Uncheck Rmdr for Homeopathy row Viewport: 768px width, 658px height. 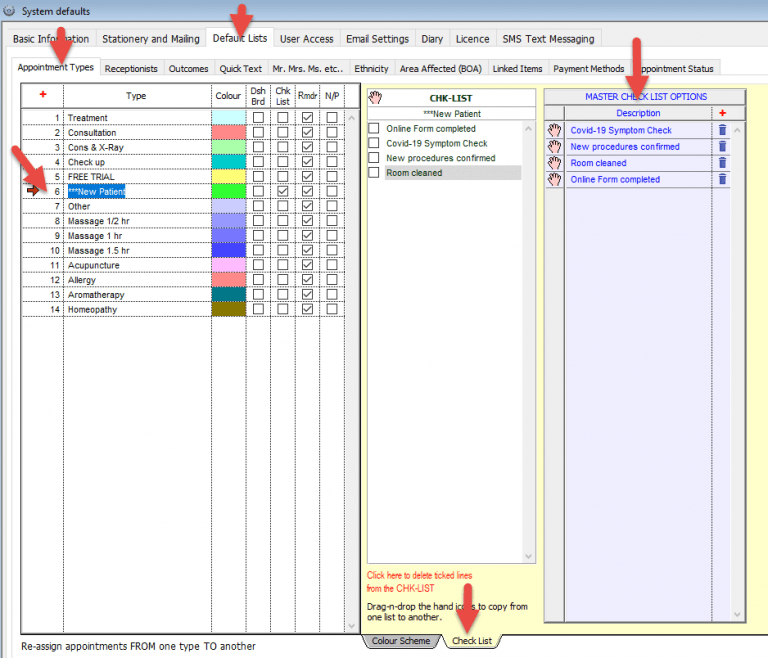click(x=307, y=309)
